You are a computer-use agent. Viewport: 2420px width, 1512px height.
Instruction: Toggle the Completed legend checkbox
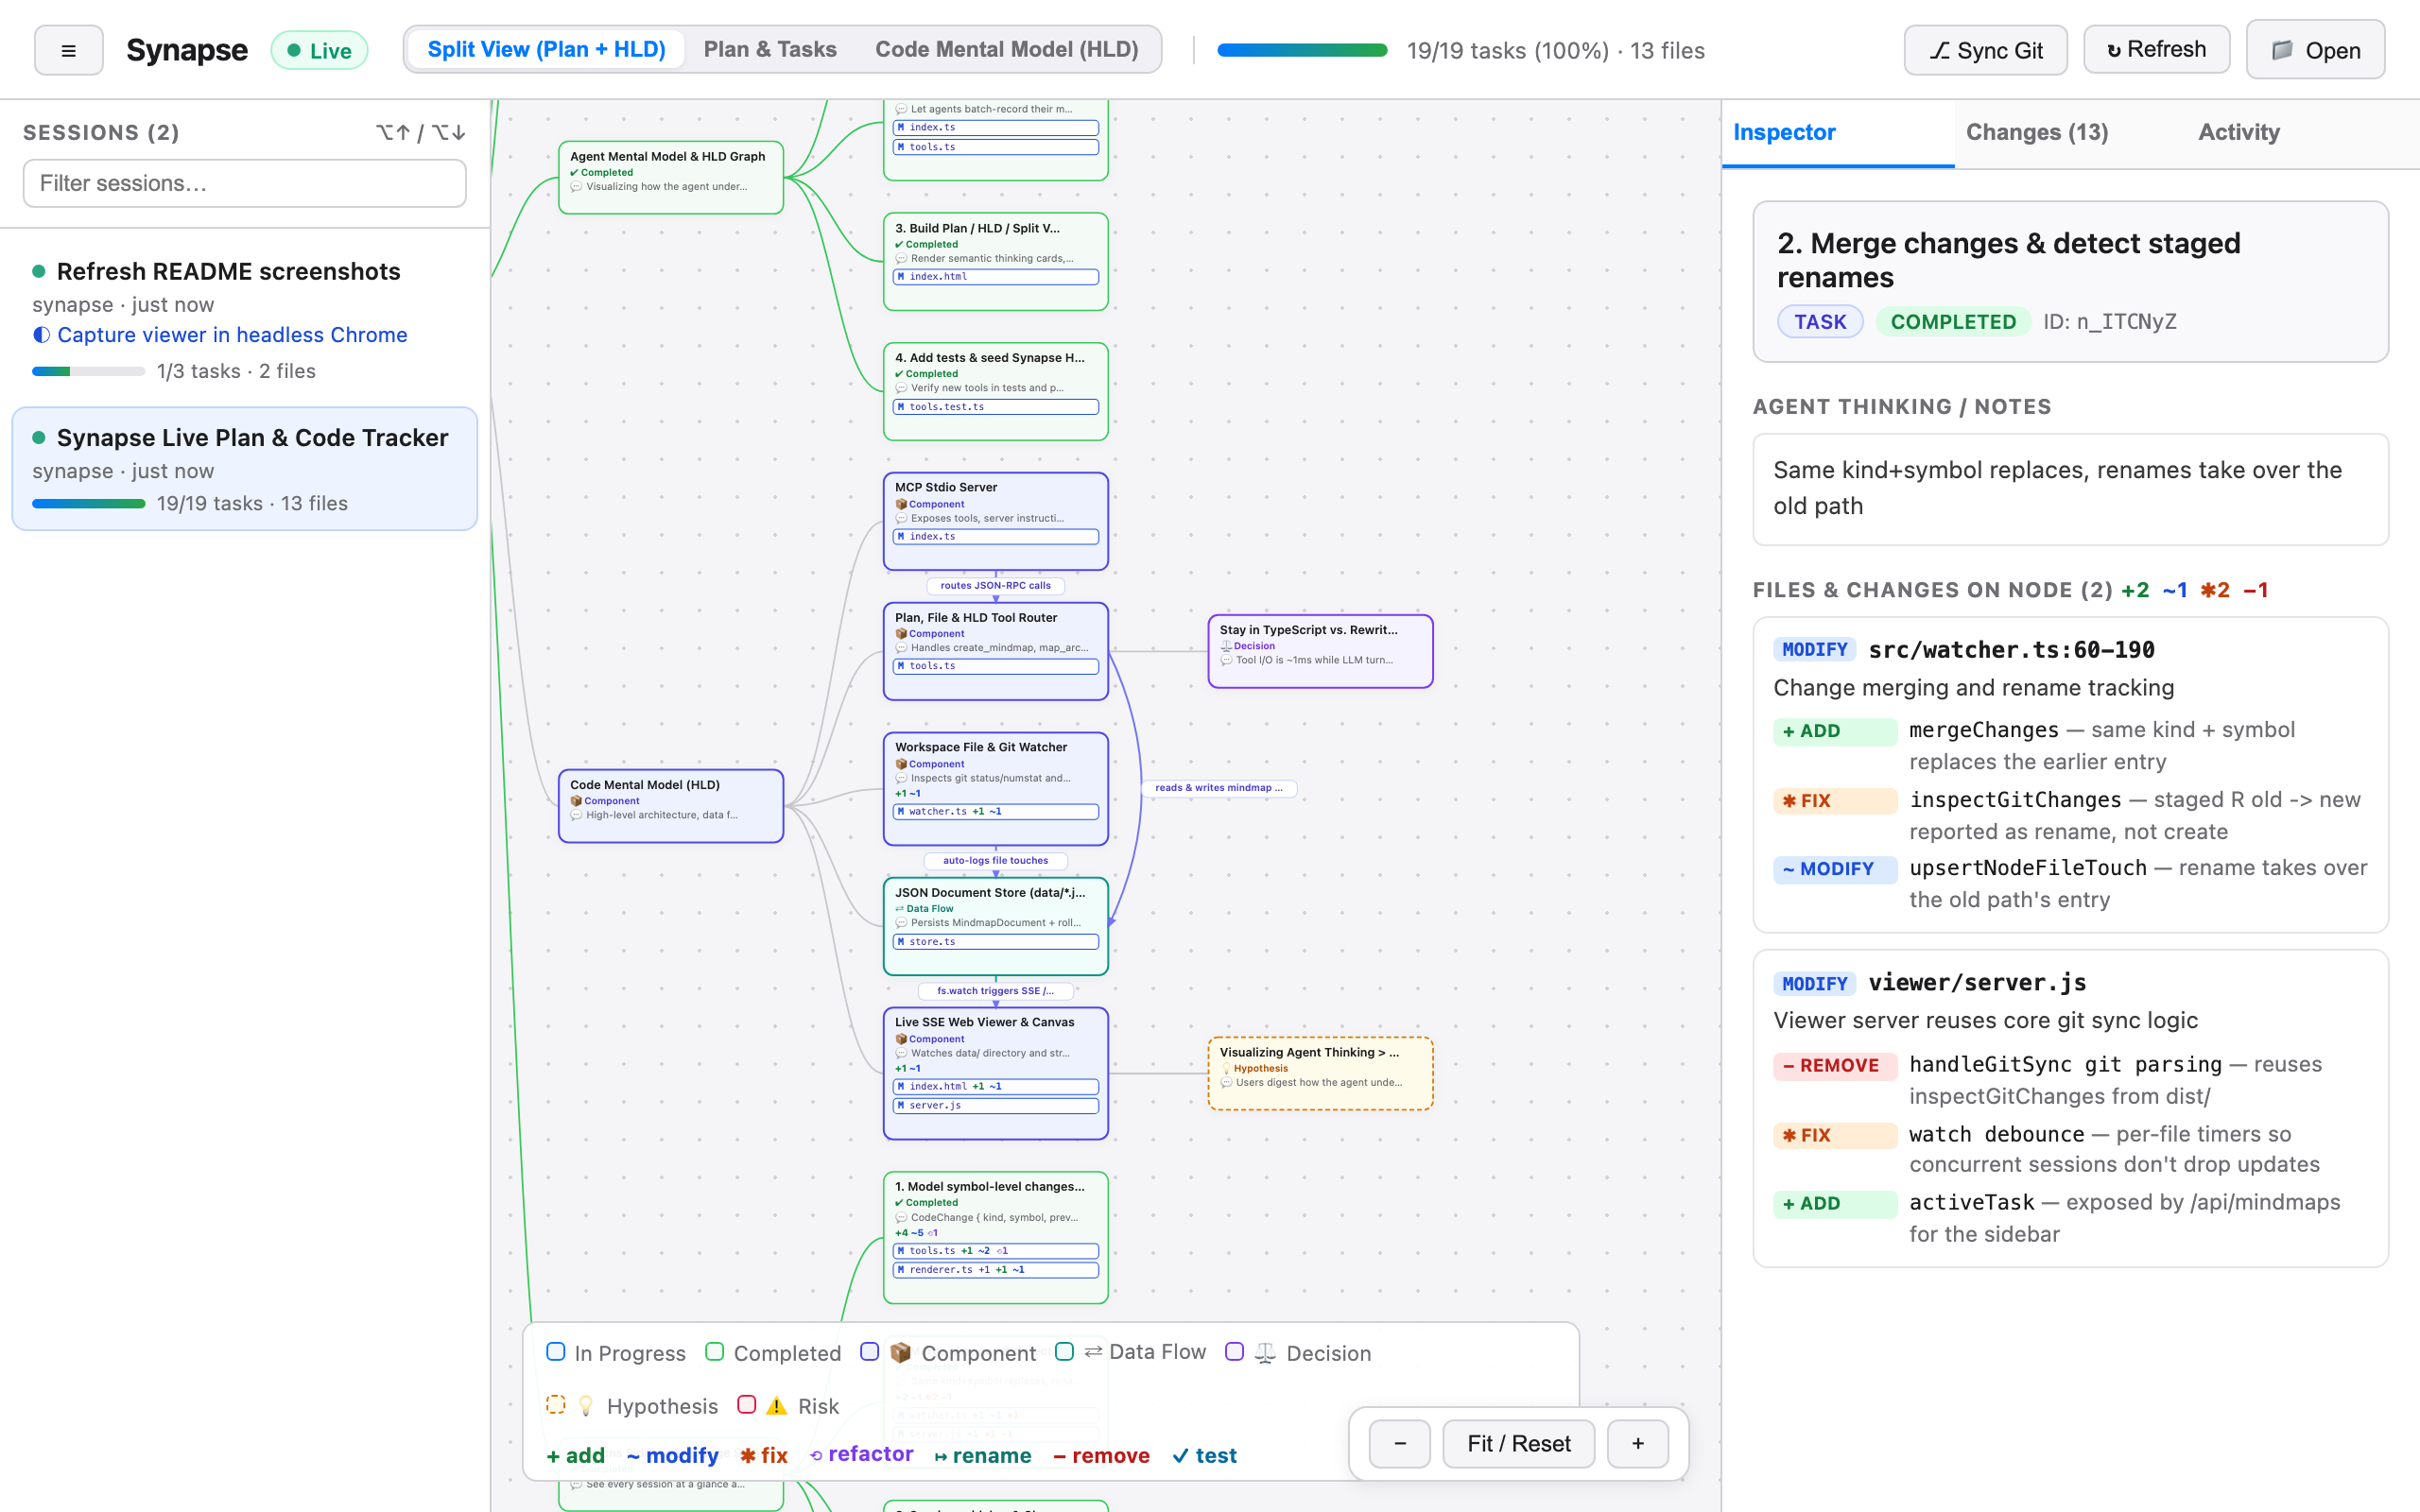(x=714, y=1352)
